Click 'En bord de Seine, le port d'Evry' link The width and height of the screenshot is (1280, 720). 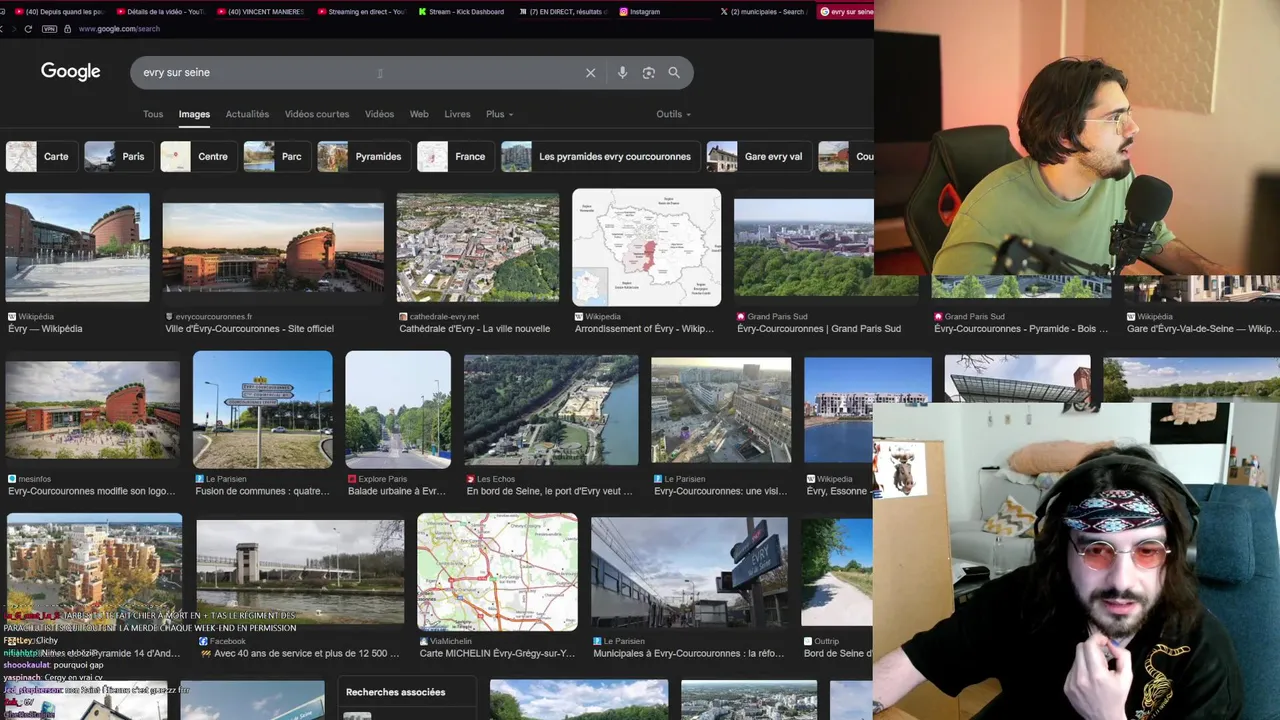550,492
